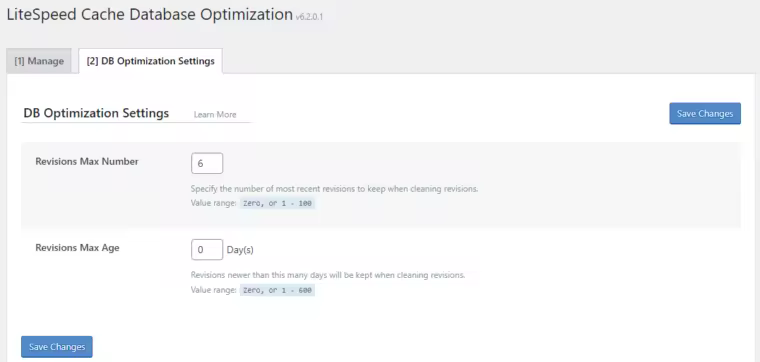Click the LiteSpeed Cache Database Optimization page title
760x362 pixels.
(150, 15)
